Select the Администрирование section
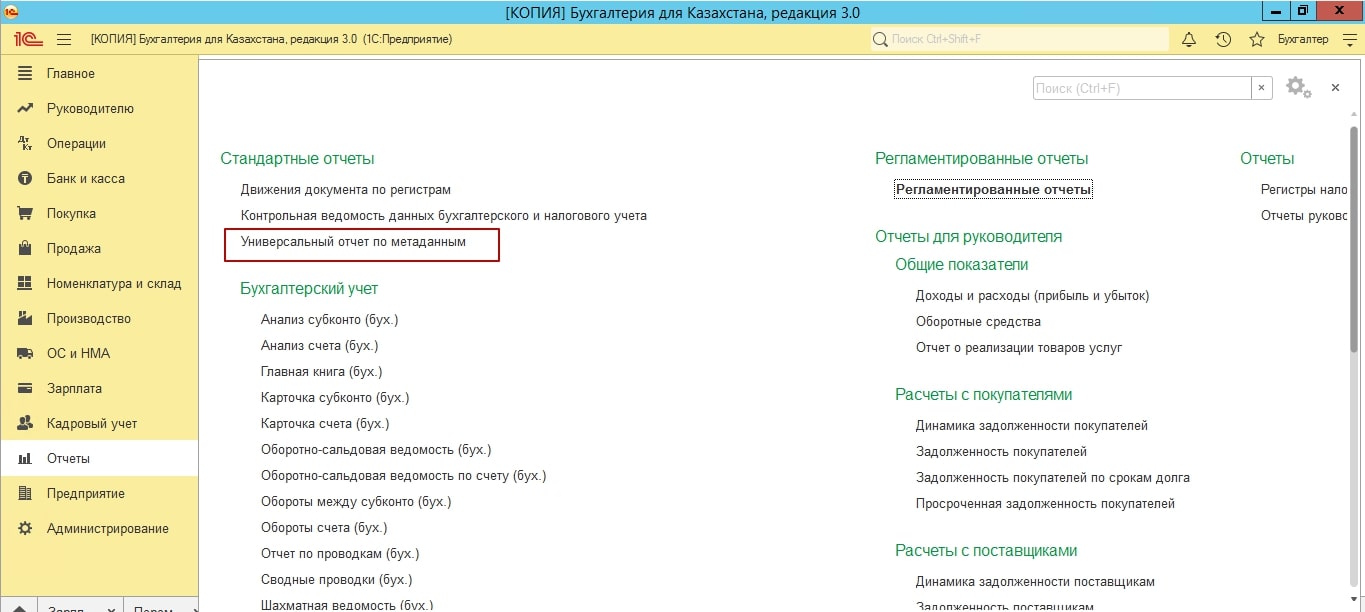Screen dimensions: 1365x612 pos(107,528)
